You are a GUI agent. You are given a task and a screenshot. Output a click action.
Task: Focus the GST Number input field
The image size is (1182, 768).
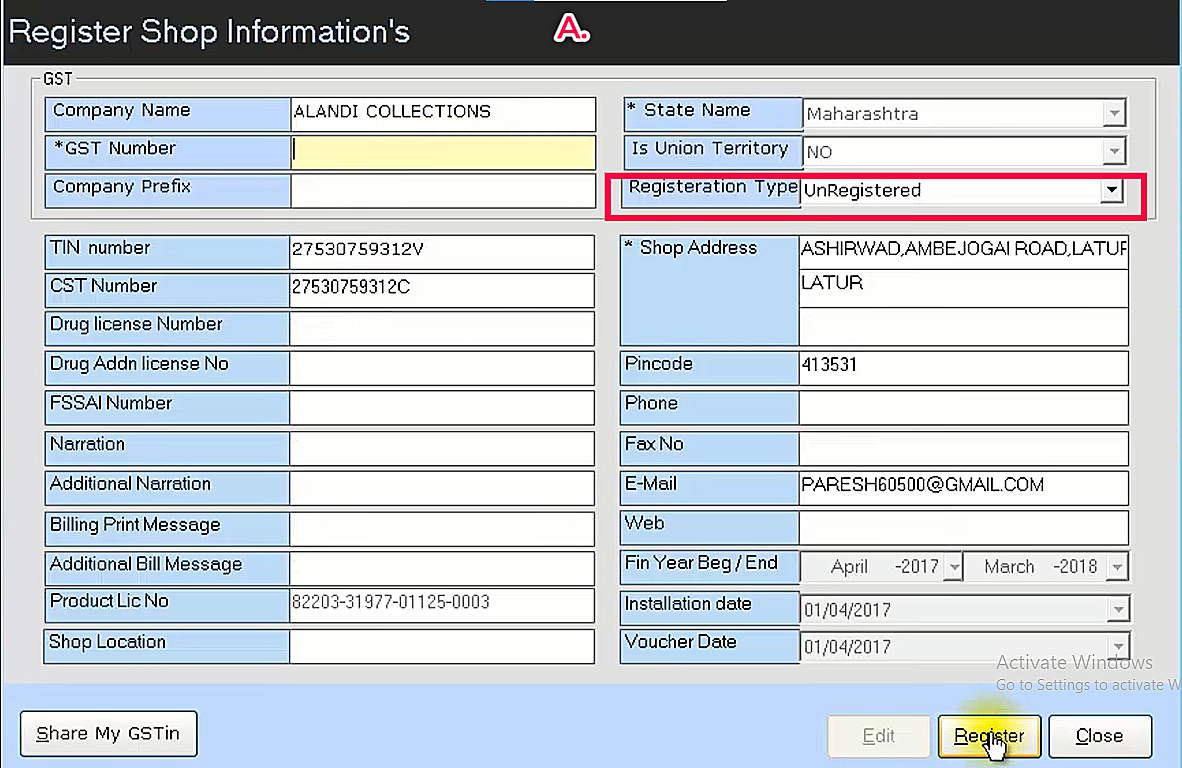(442, 151)
